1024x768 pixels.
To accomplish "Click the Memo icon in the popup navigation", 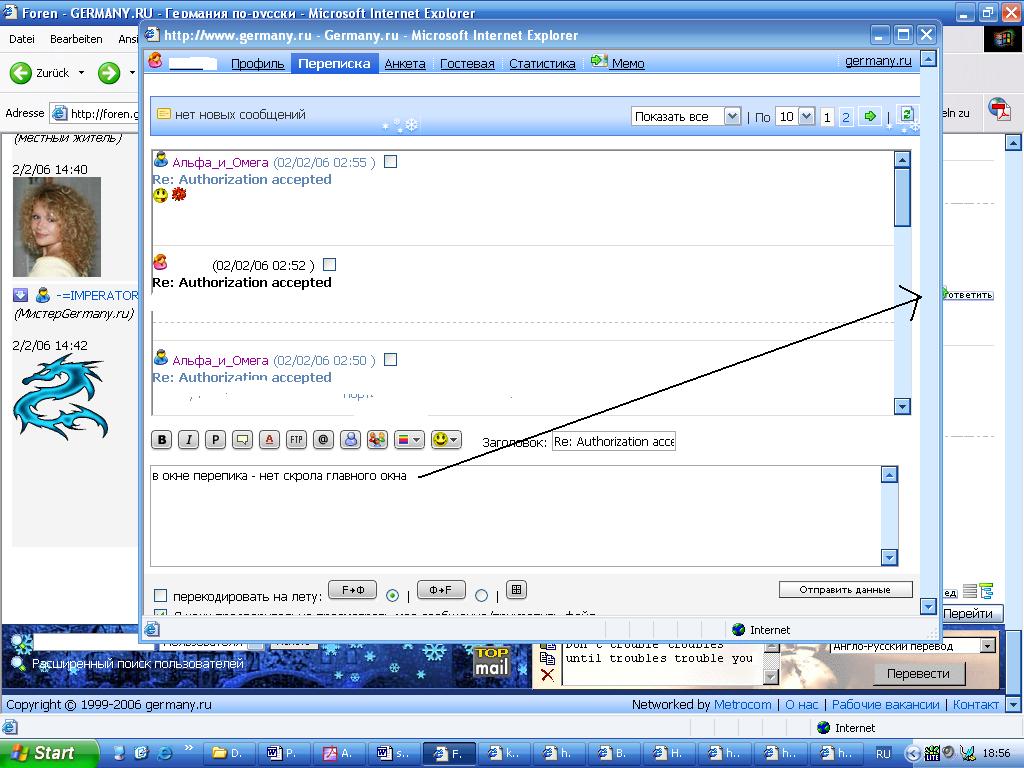I will pos(599,61).
